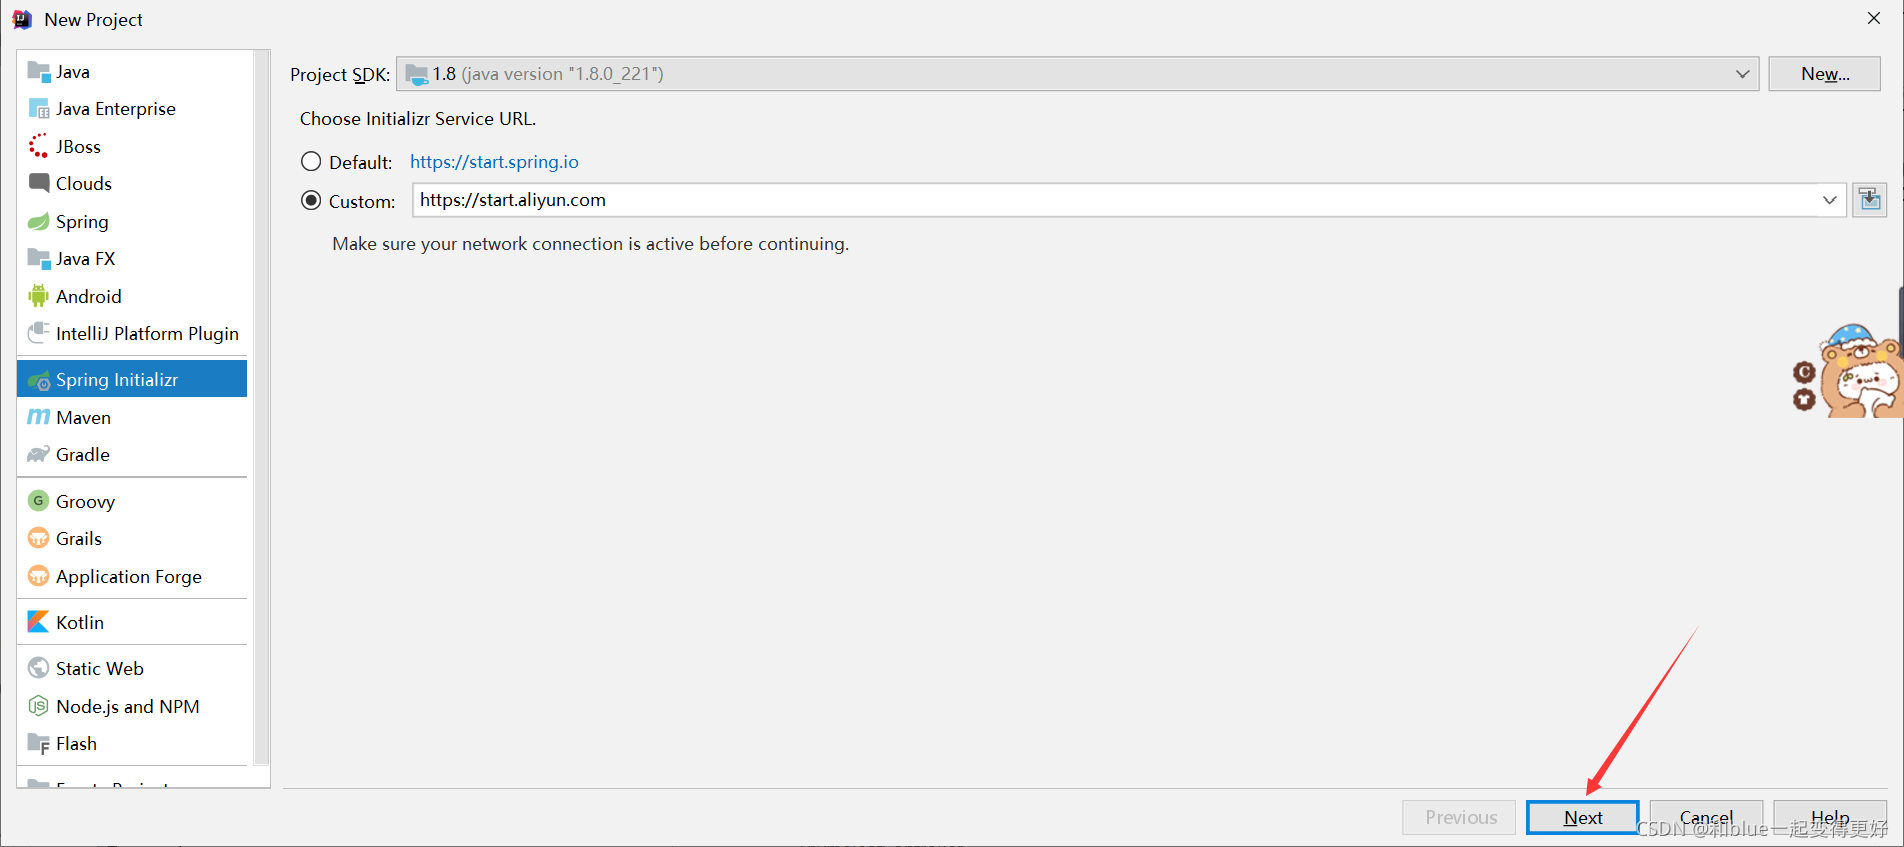This screenshot has width=1904, height=847.
Task: Select the Default service URL radio button
Action: coord(311,161)
